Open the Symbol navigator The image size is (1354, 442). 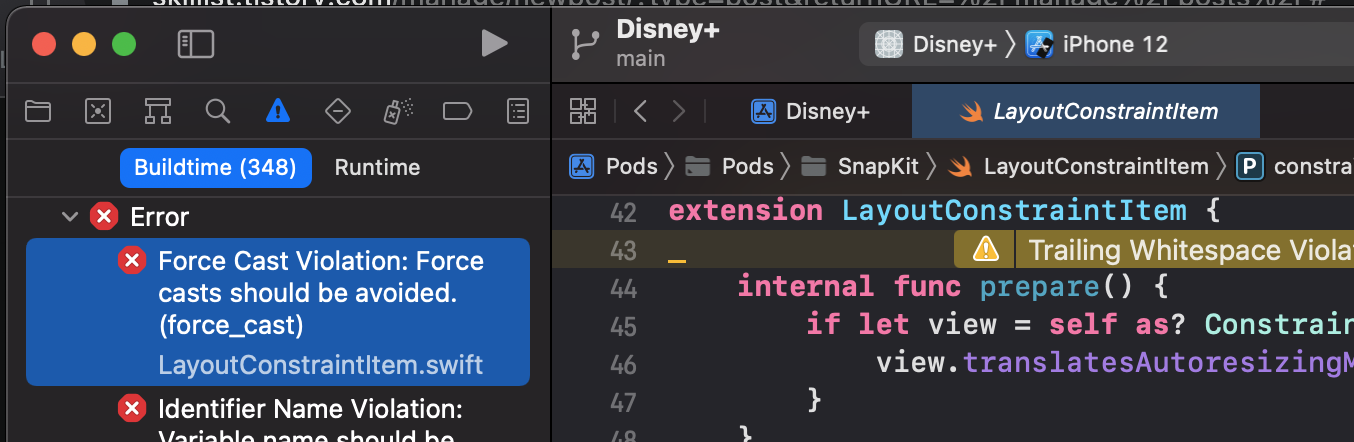coord(158,111)
